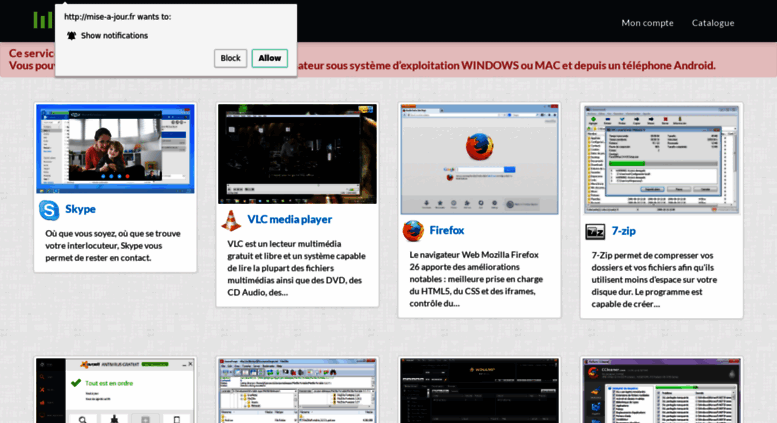
Task: Open the 7-zip title link
Action: [x=623, y=231]
